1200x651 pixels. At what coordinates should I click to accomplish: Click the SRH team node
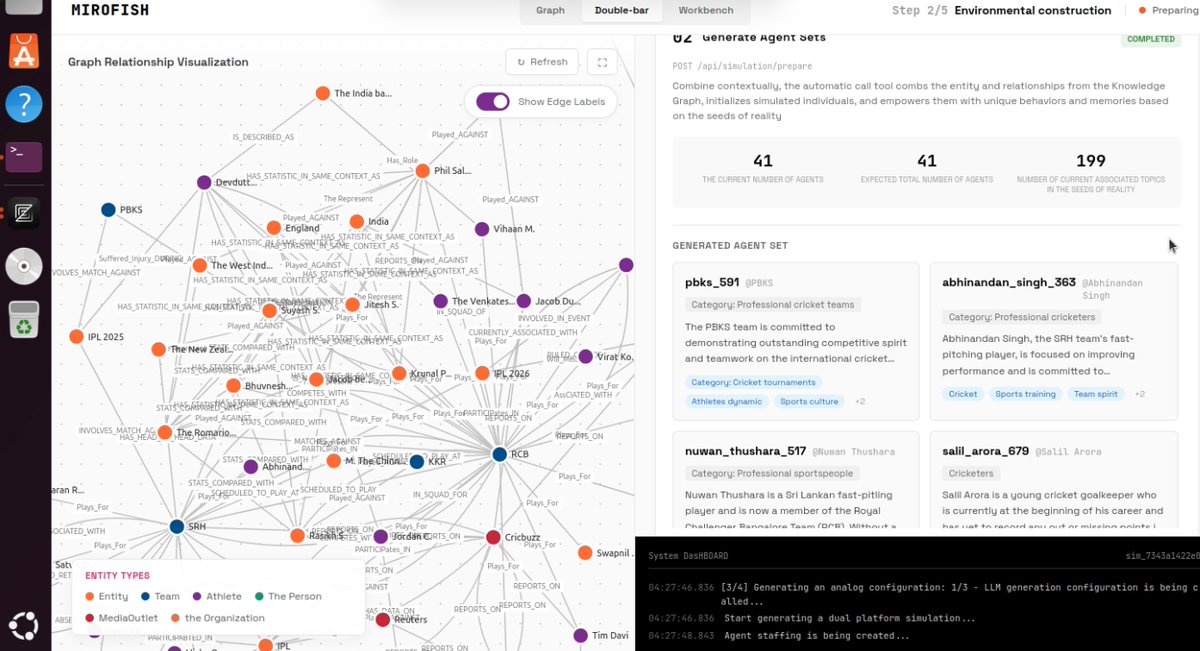(x=177, y=526)
